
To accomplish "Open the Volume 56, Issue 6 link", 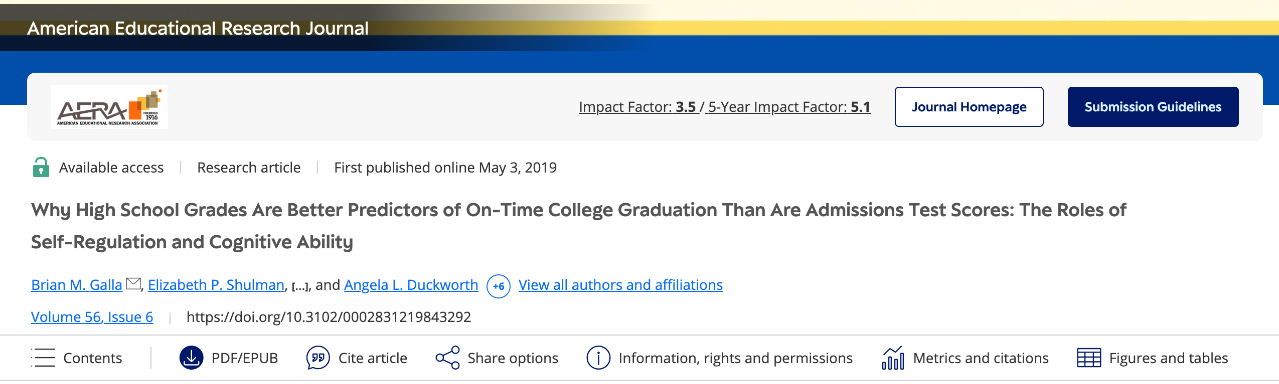I will pyautogui.click(x=92, y=317).
